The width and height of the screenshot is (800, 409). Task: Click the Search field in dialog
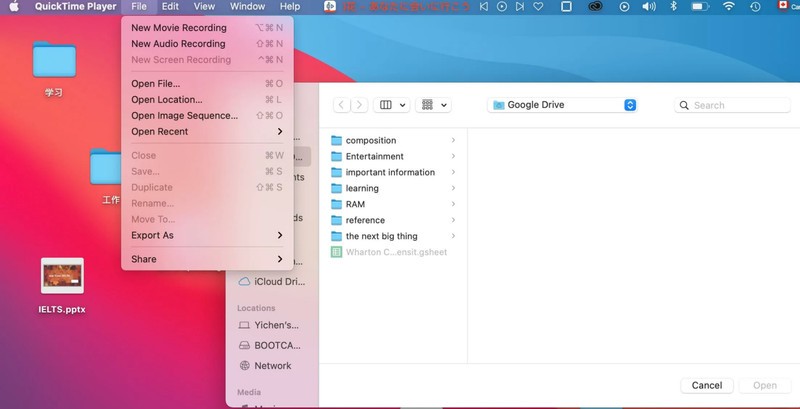732,106
